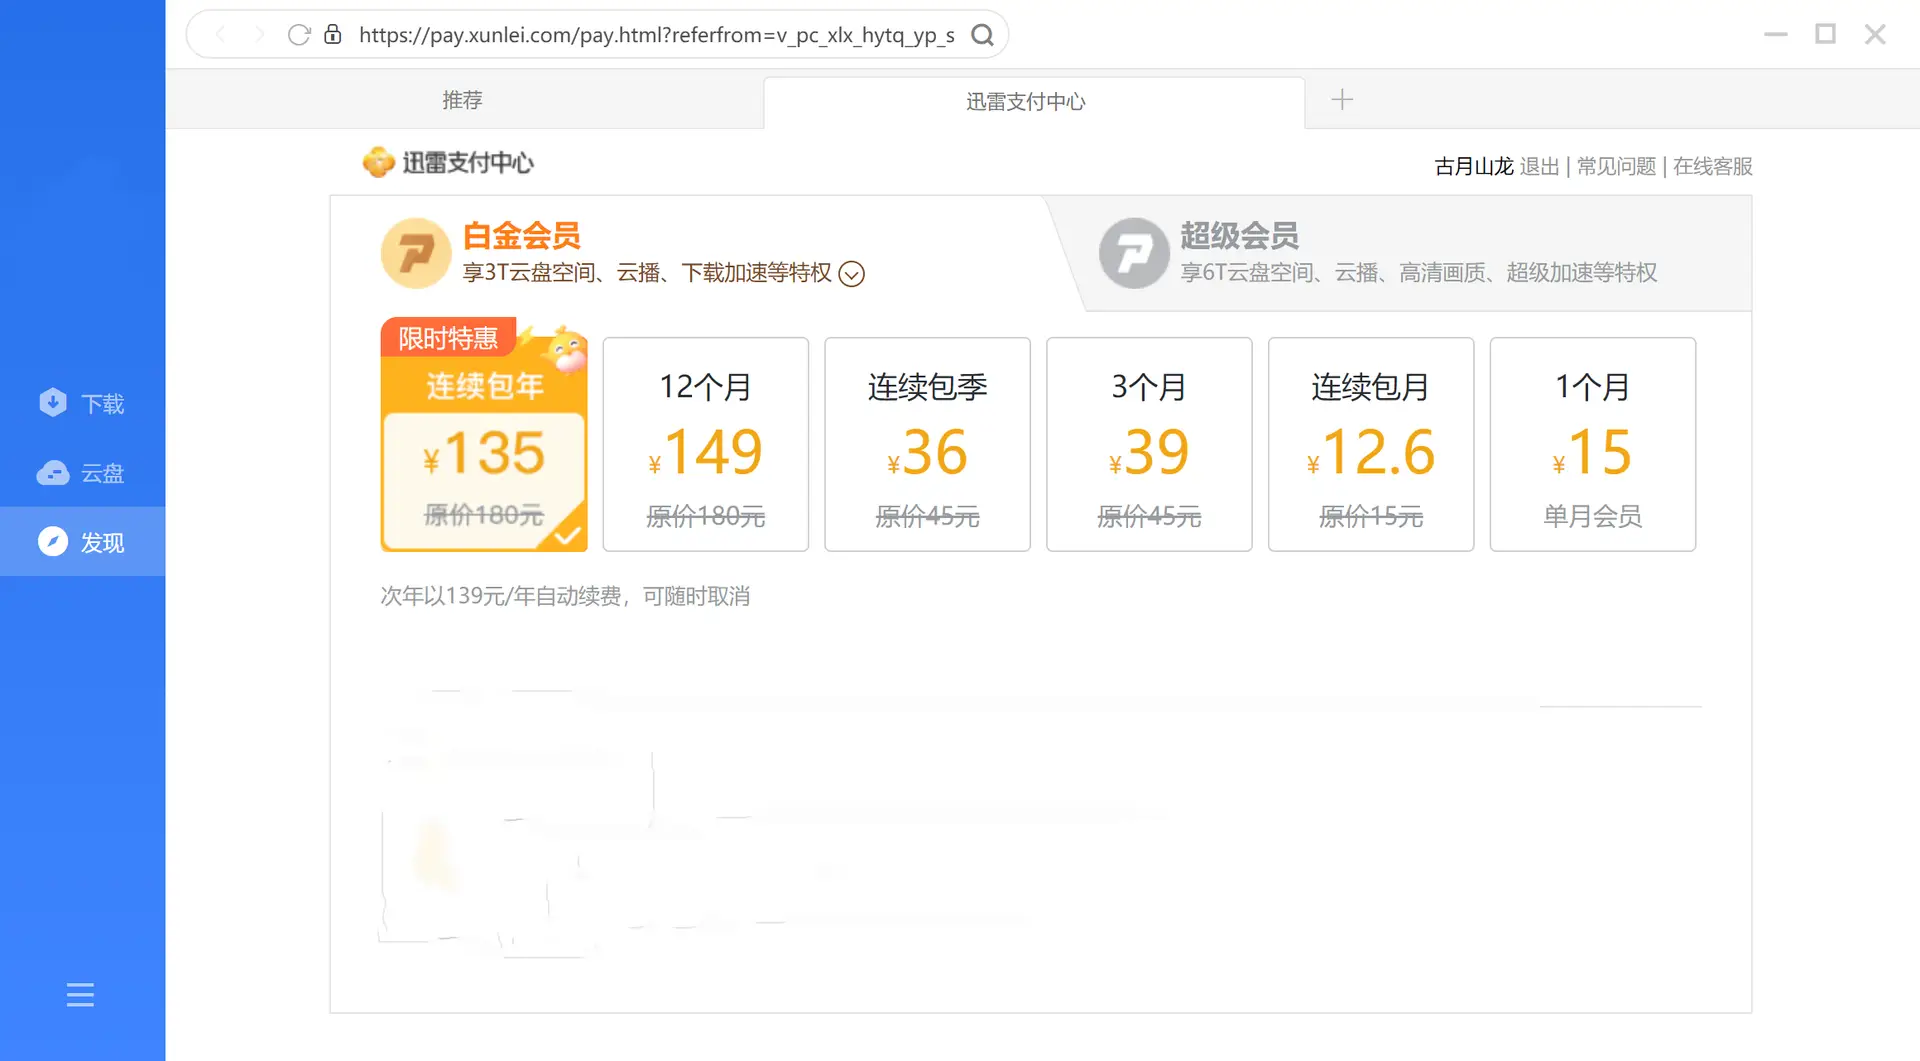Click the 超级会员 grey badge icon
Image resolution: width=1920 pixels, height=1061 pixels.
[1134, 253]
